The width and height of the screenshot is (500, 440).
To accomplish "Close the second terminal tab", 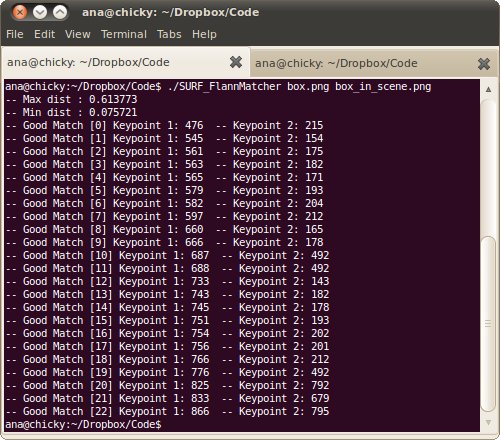I will (484, 63).
